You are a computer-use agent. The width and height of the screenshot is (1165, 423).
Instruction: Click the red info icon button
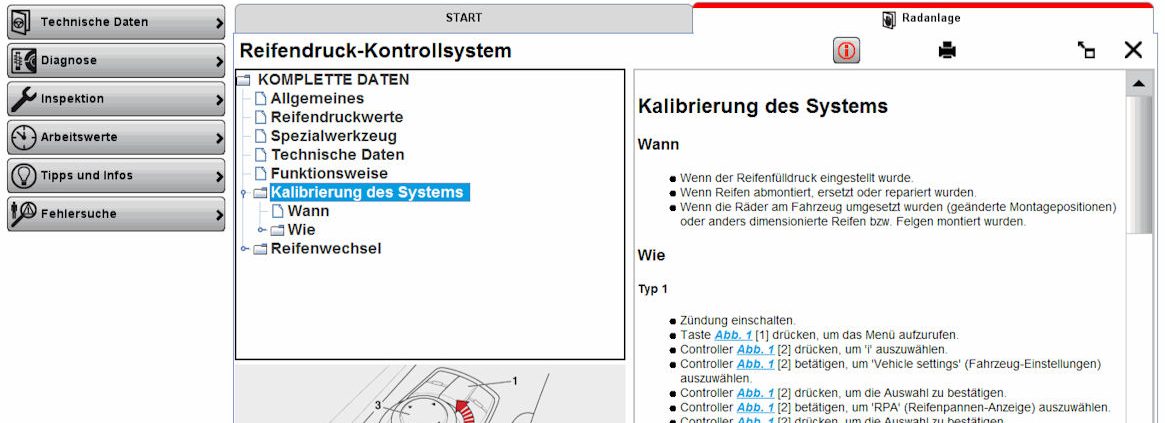(x=846, y=51)
